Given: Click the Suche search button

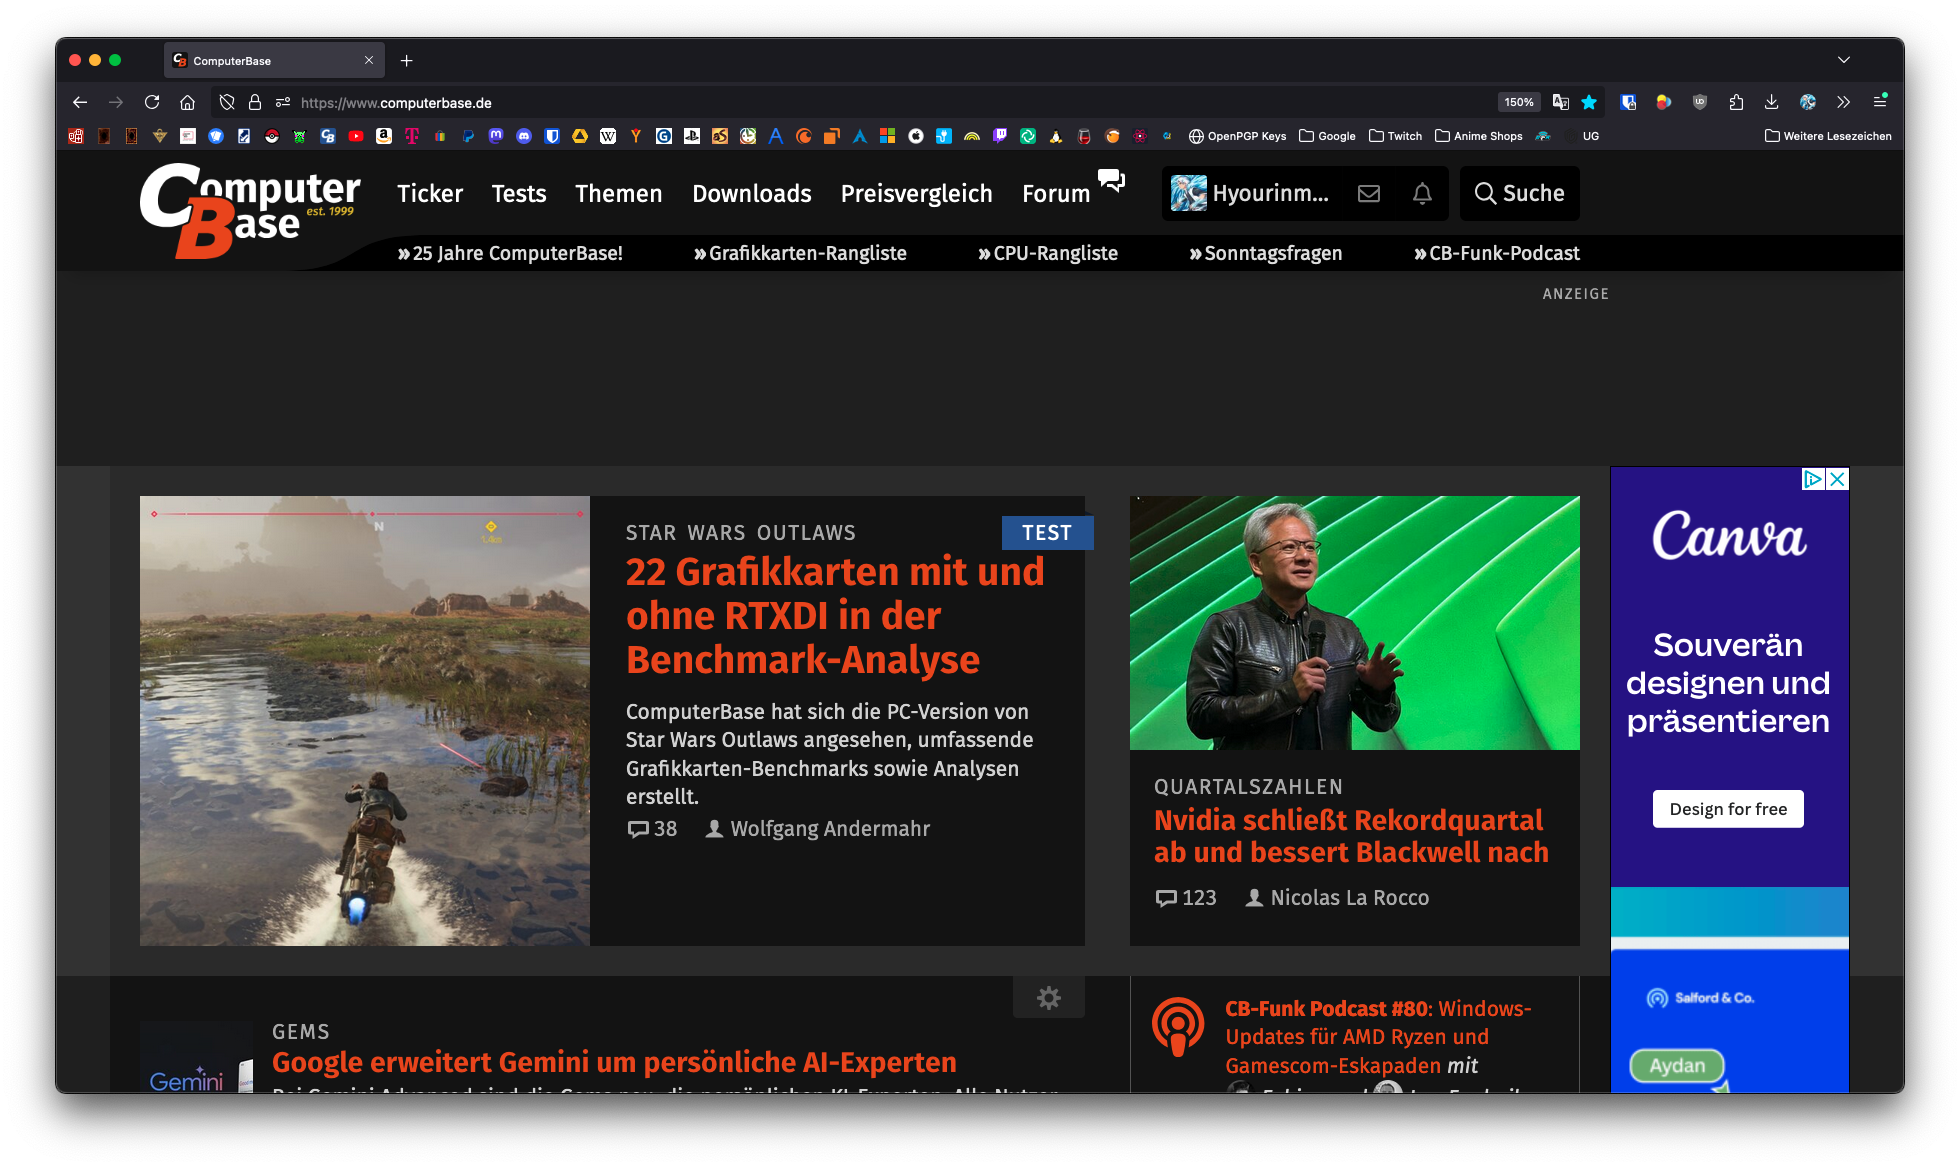Looking at the screenshot, I should (1519, 194).
